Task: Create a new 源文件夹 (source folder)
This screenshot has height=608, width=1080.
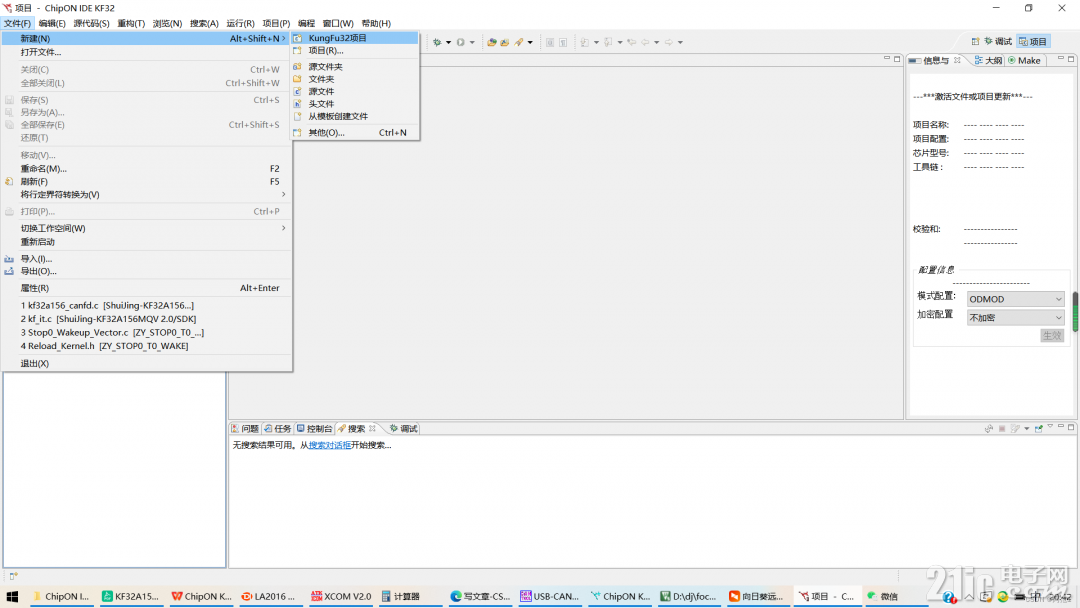Action: [x=355, y=67]
